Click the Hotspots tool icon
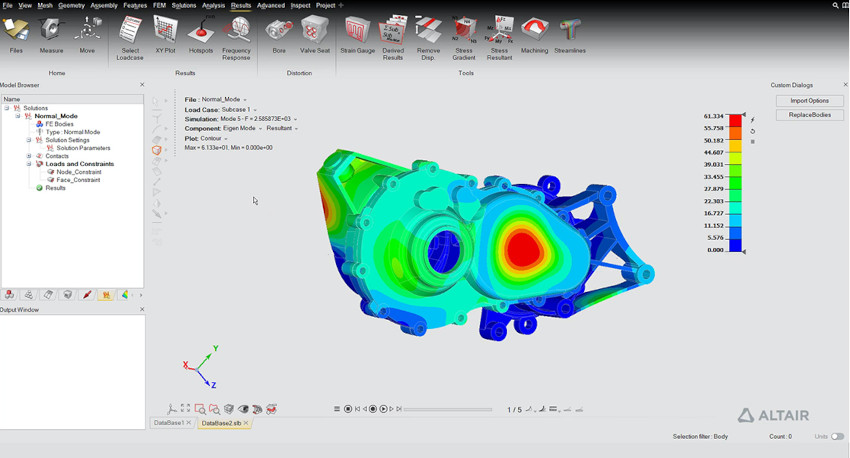 tap(201, 33)
